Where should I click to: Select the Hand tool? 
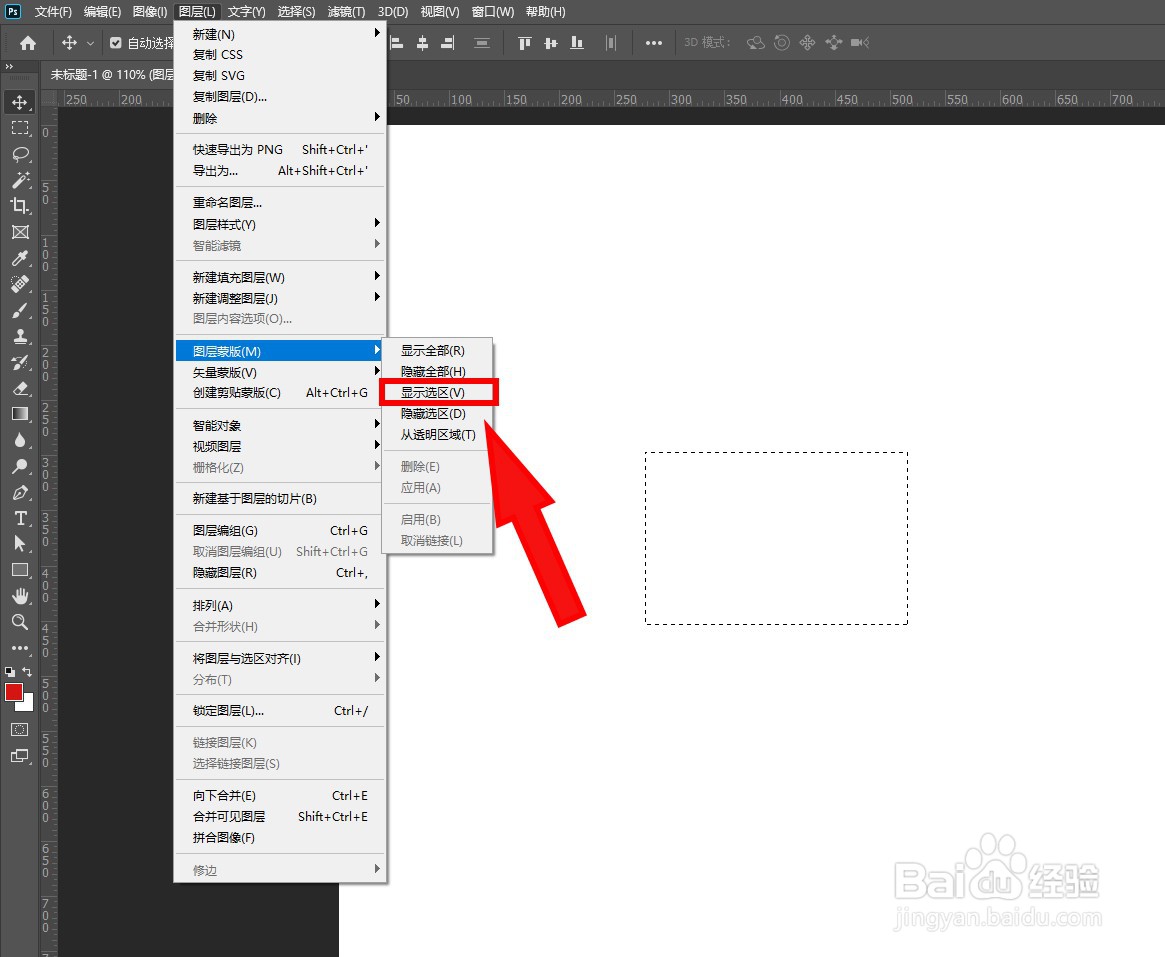pos(20,596)
